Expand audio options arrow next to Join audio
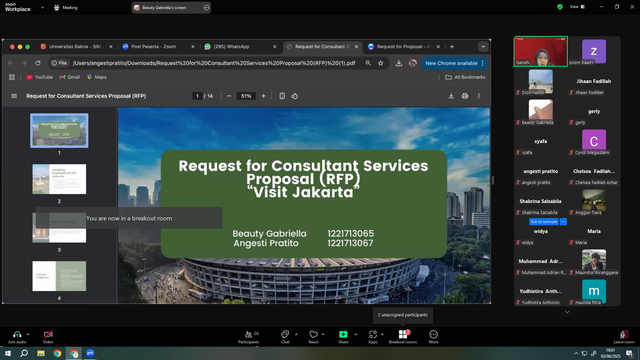Image resolution: width=640 pixels, height=360 pixels. click(x=28, y=334)
